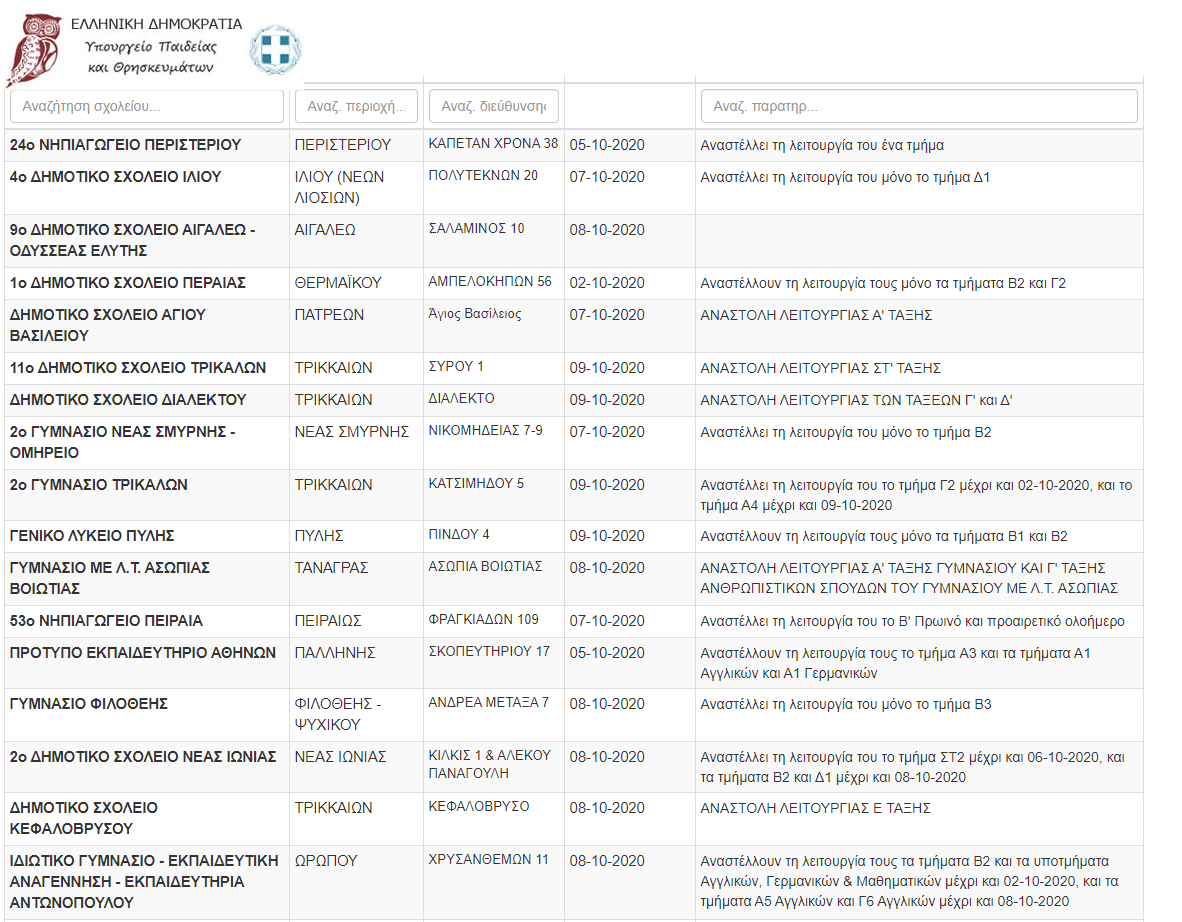This screenshot has height=922, width=1182.
Task: Click address ΠΙΝΔΟΥ 4
Action: tap(459, 535)
